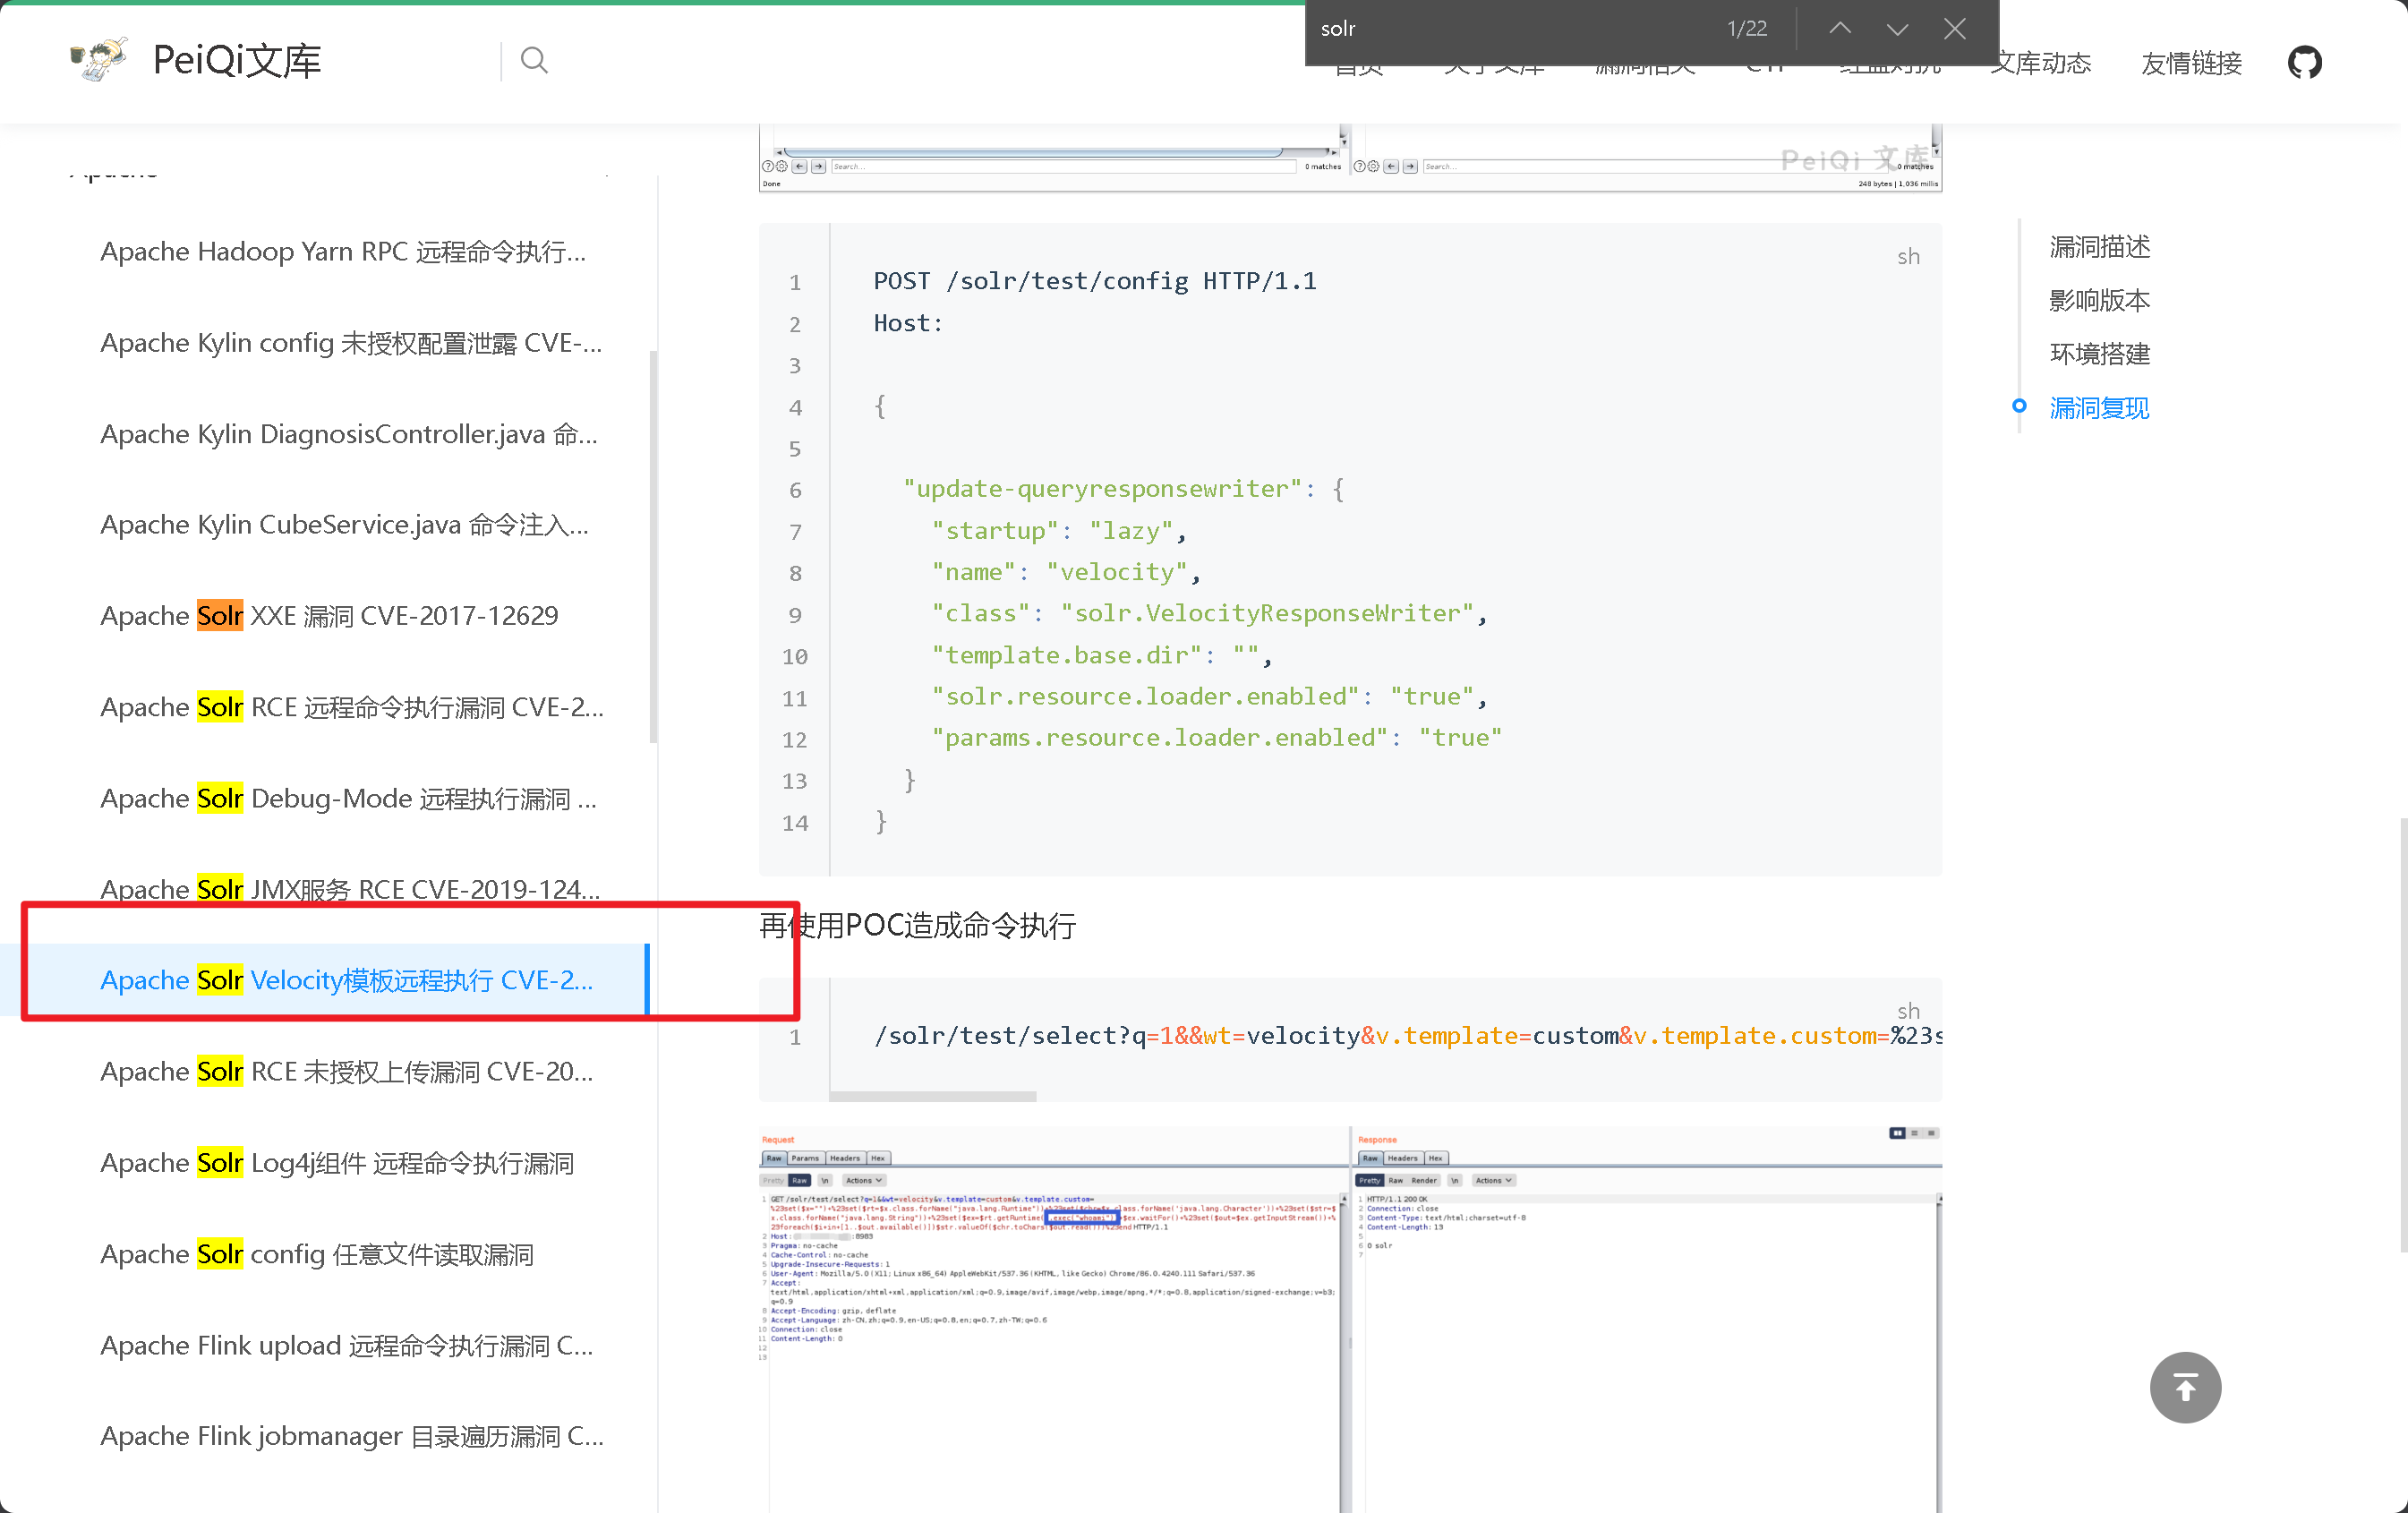Click the search magnifier icon

point(534,61)
